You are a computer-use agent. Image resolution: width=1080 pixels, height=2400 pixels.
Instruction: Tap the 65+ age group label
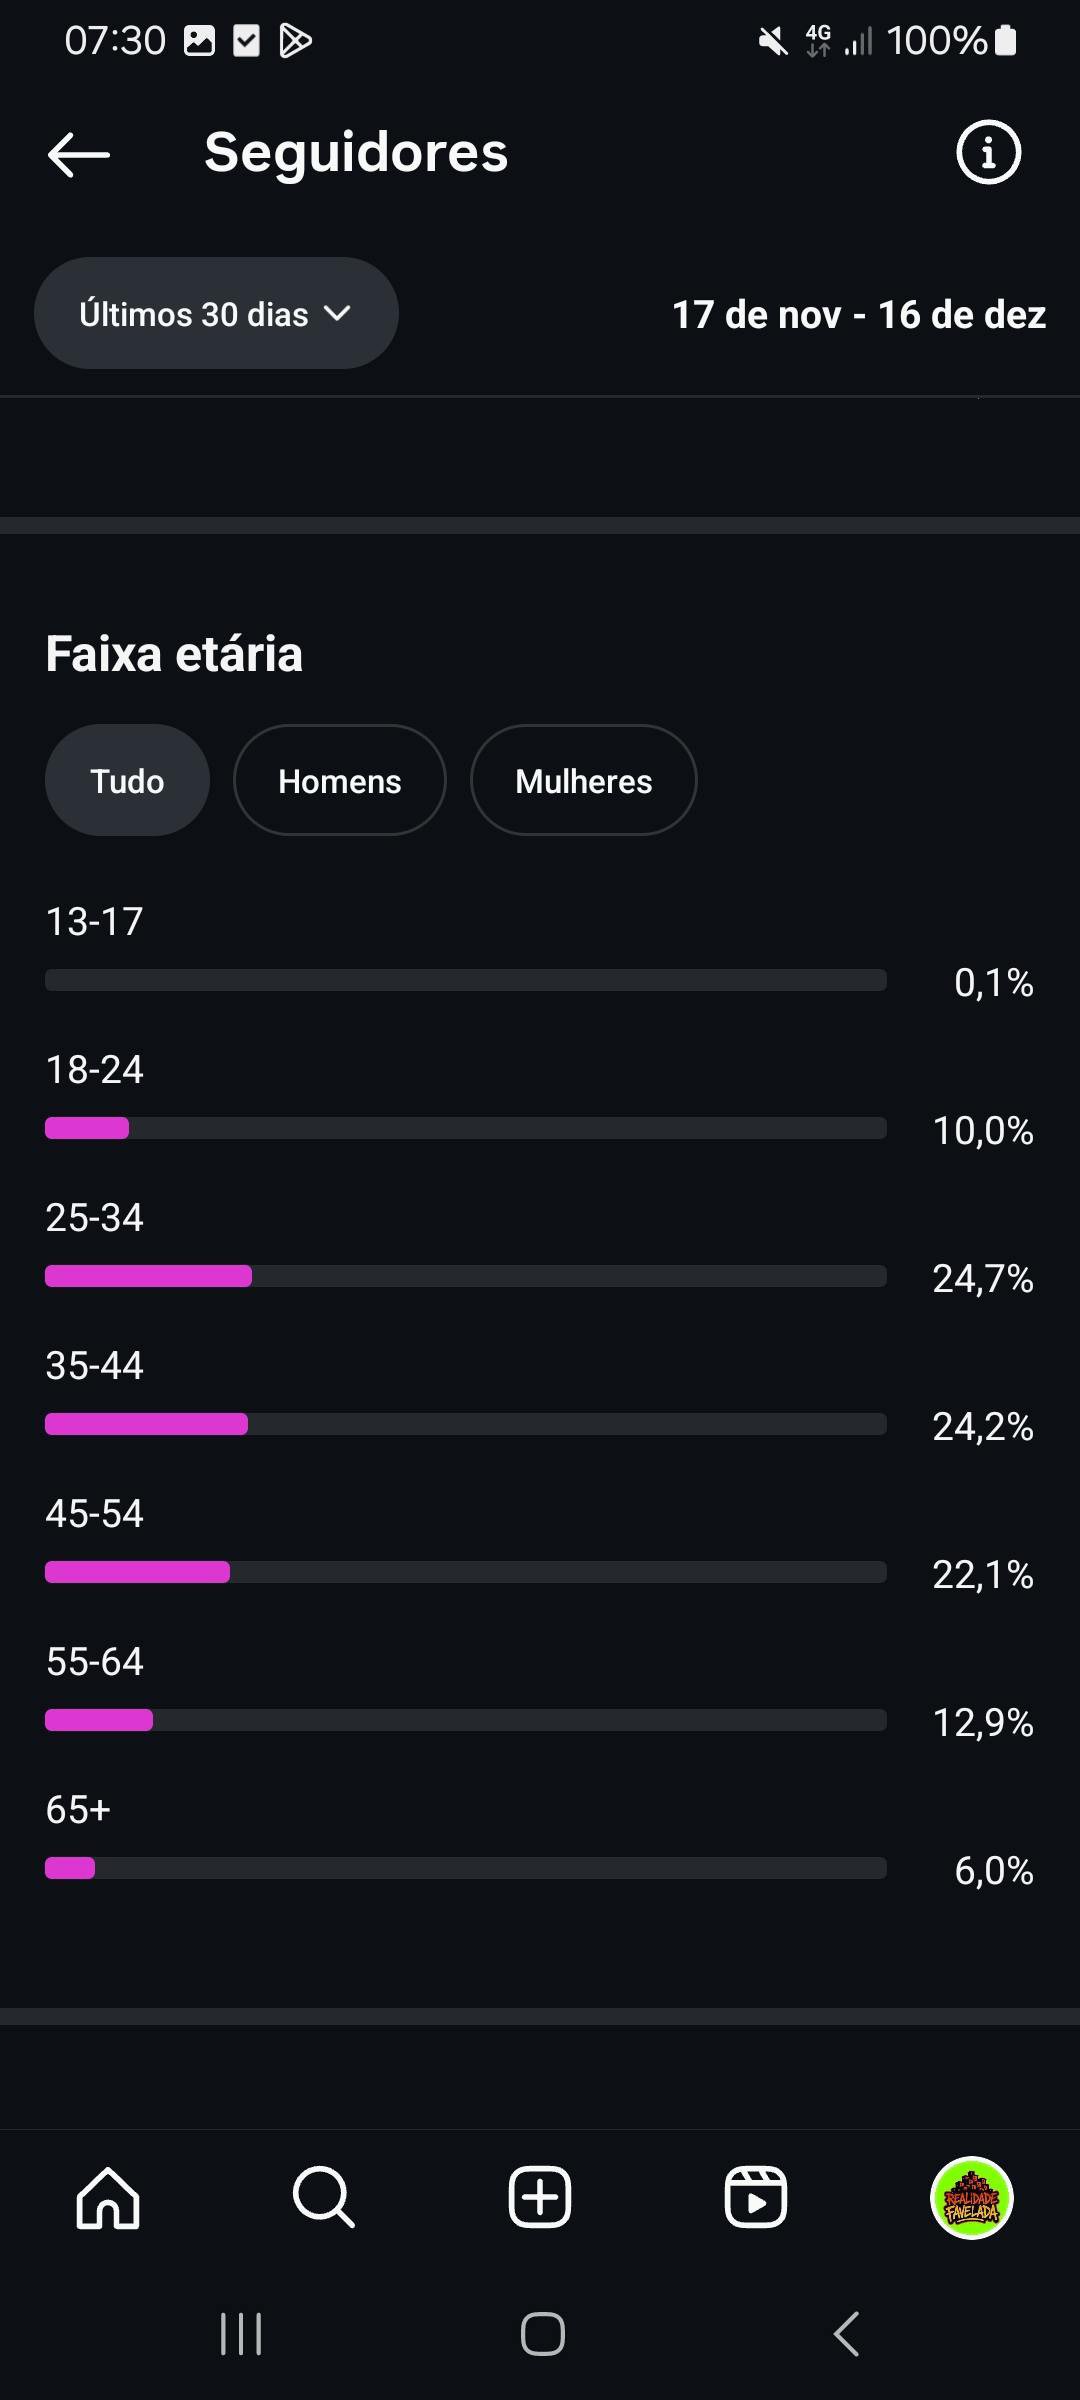coord(78,1809)
